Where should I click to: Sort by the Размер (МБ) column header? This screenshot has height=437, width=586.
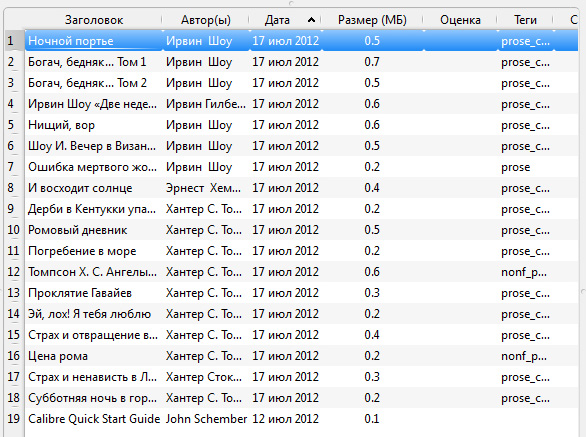pos(372,20)
